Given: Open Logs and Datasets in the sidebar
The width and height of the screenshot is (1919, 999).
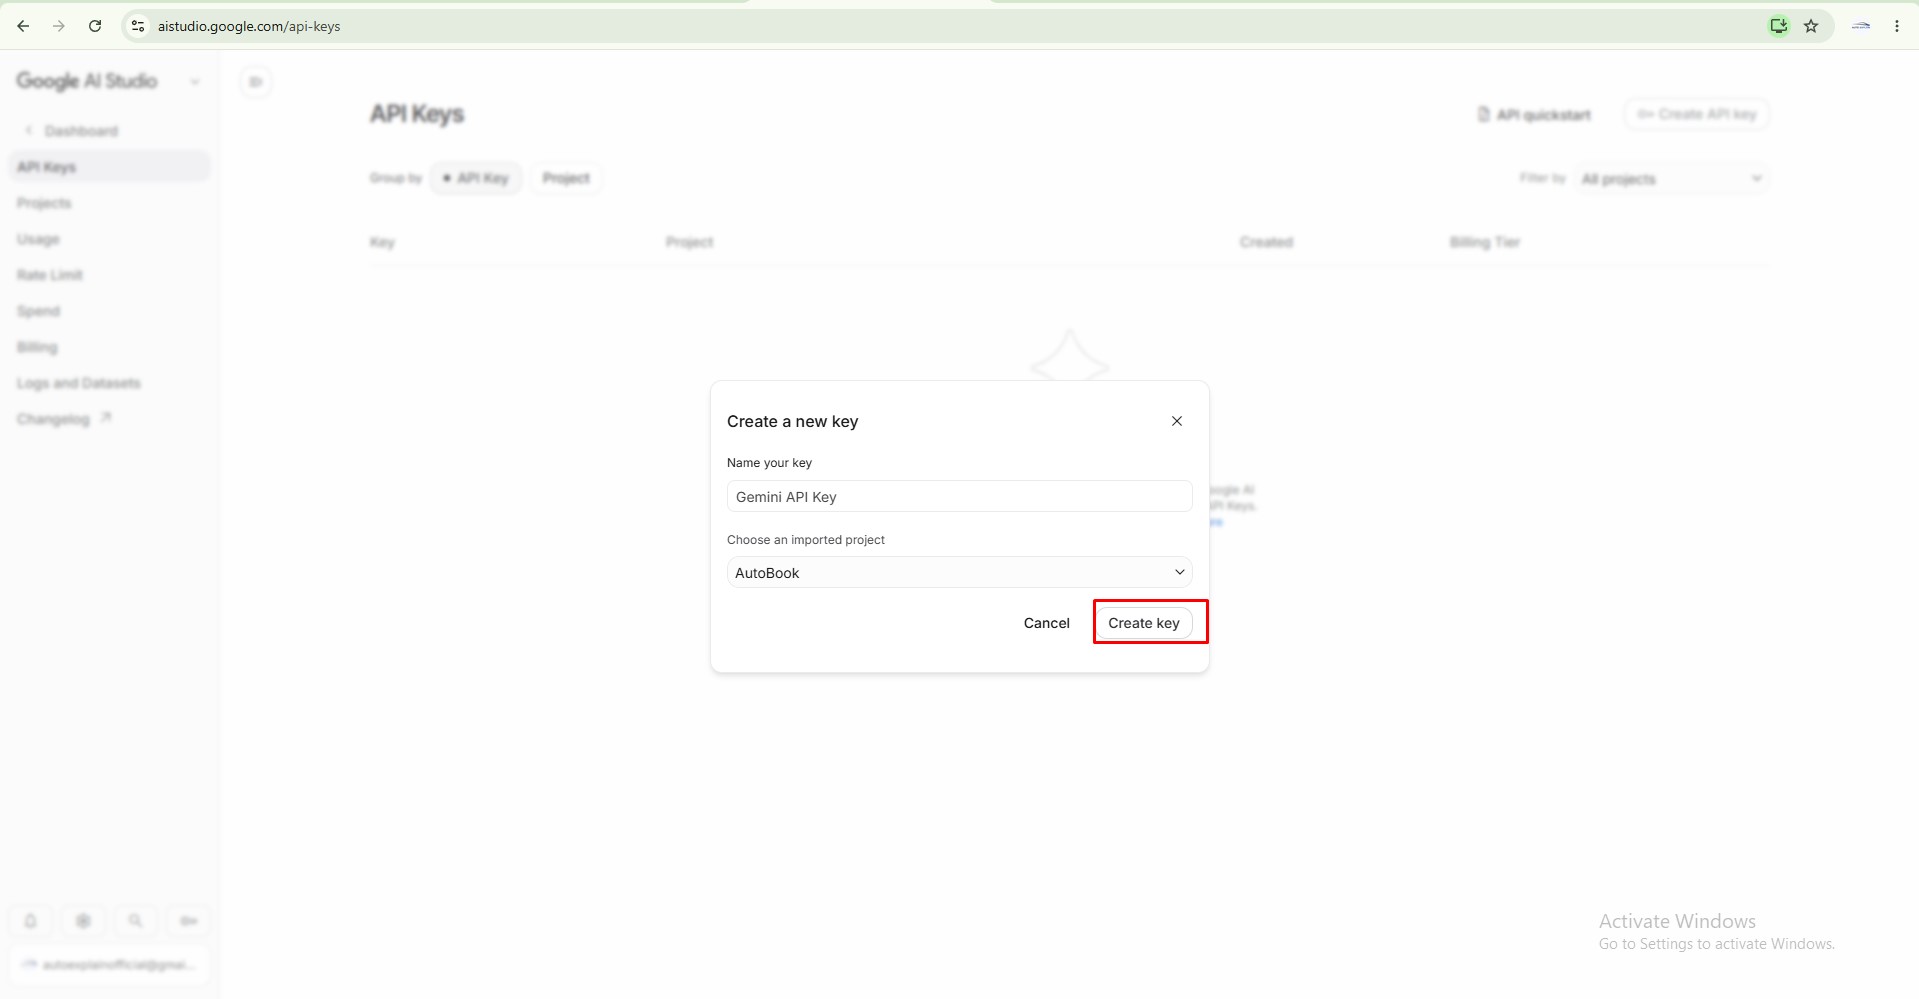Looking at the screenshot, I should [x=78, y=383].
